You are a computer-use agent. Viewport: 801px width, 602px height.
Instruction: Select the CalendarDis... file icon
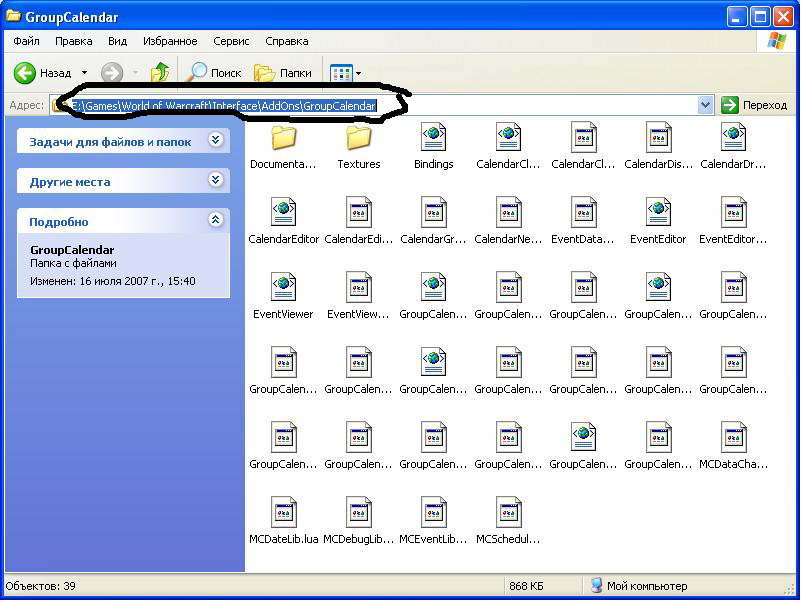click(x=658, y=137)
